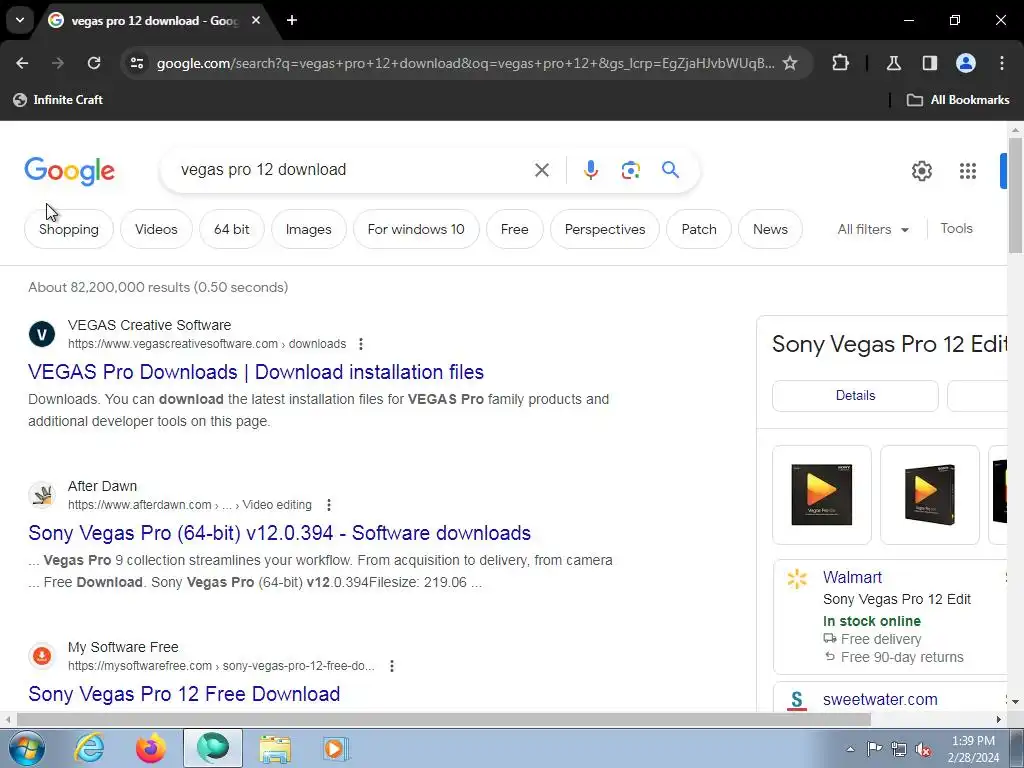Select the For windows 10 chip

click(x=416, y=229)
